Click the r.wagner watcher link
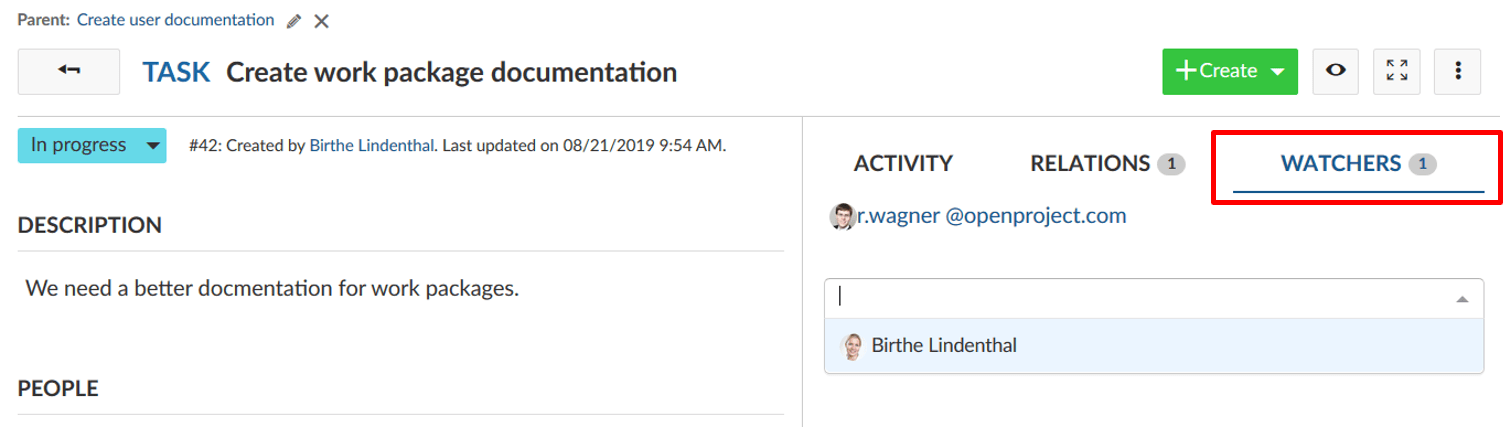The image size is (1503, 427). point(992,216)
